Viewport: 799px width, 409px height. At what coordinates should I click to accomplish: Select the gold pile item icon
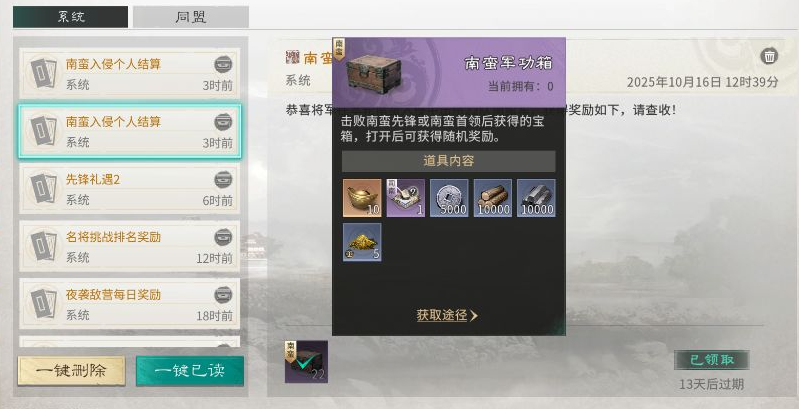[x=362, y=242]
